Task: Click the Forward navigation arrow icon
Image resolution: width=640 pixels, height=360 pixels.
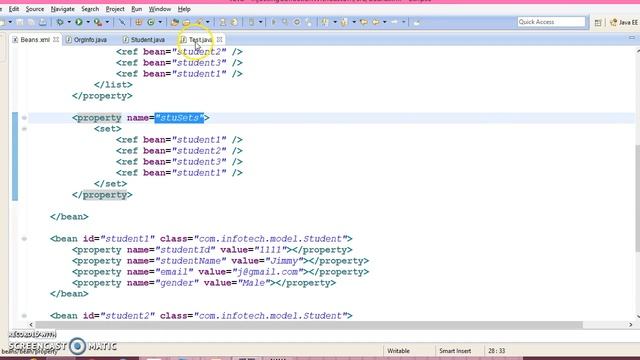Action: (x=395, y=22)
